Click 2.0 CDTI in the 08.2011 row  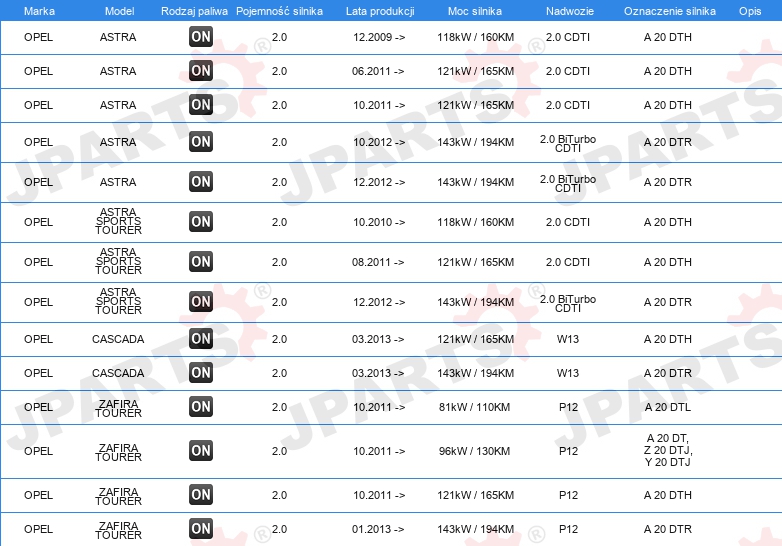568,262
